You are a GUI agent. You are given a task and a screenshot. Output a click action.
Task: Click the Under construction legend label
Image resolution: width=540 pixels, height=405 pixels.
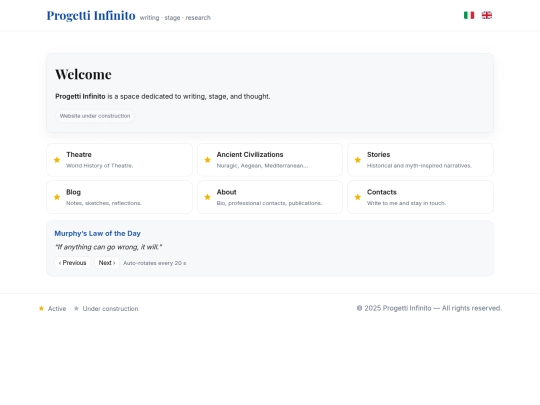pyautogui.click(x=110, y=309)
